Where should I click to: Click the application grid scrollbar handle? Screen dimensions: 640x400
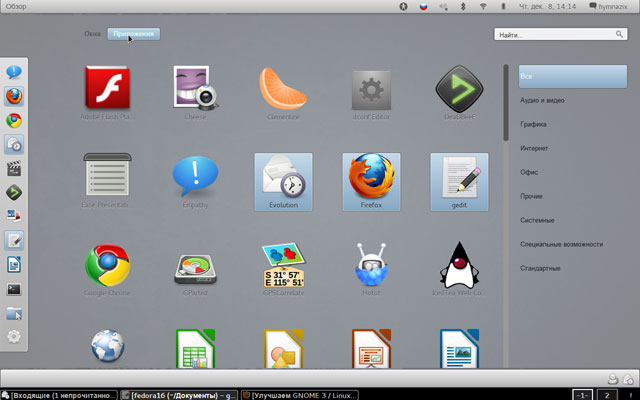506,102
